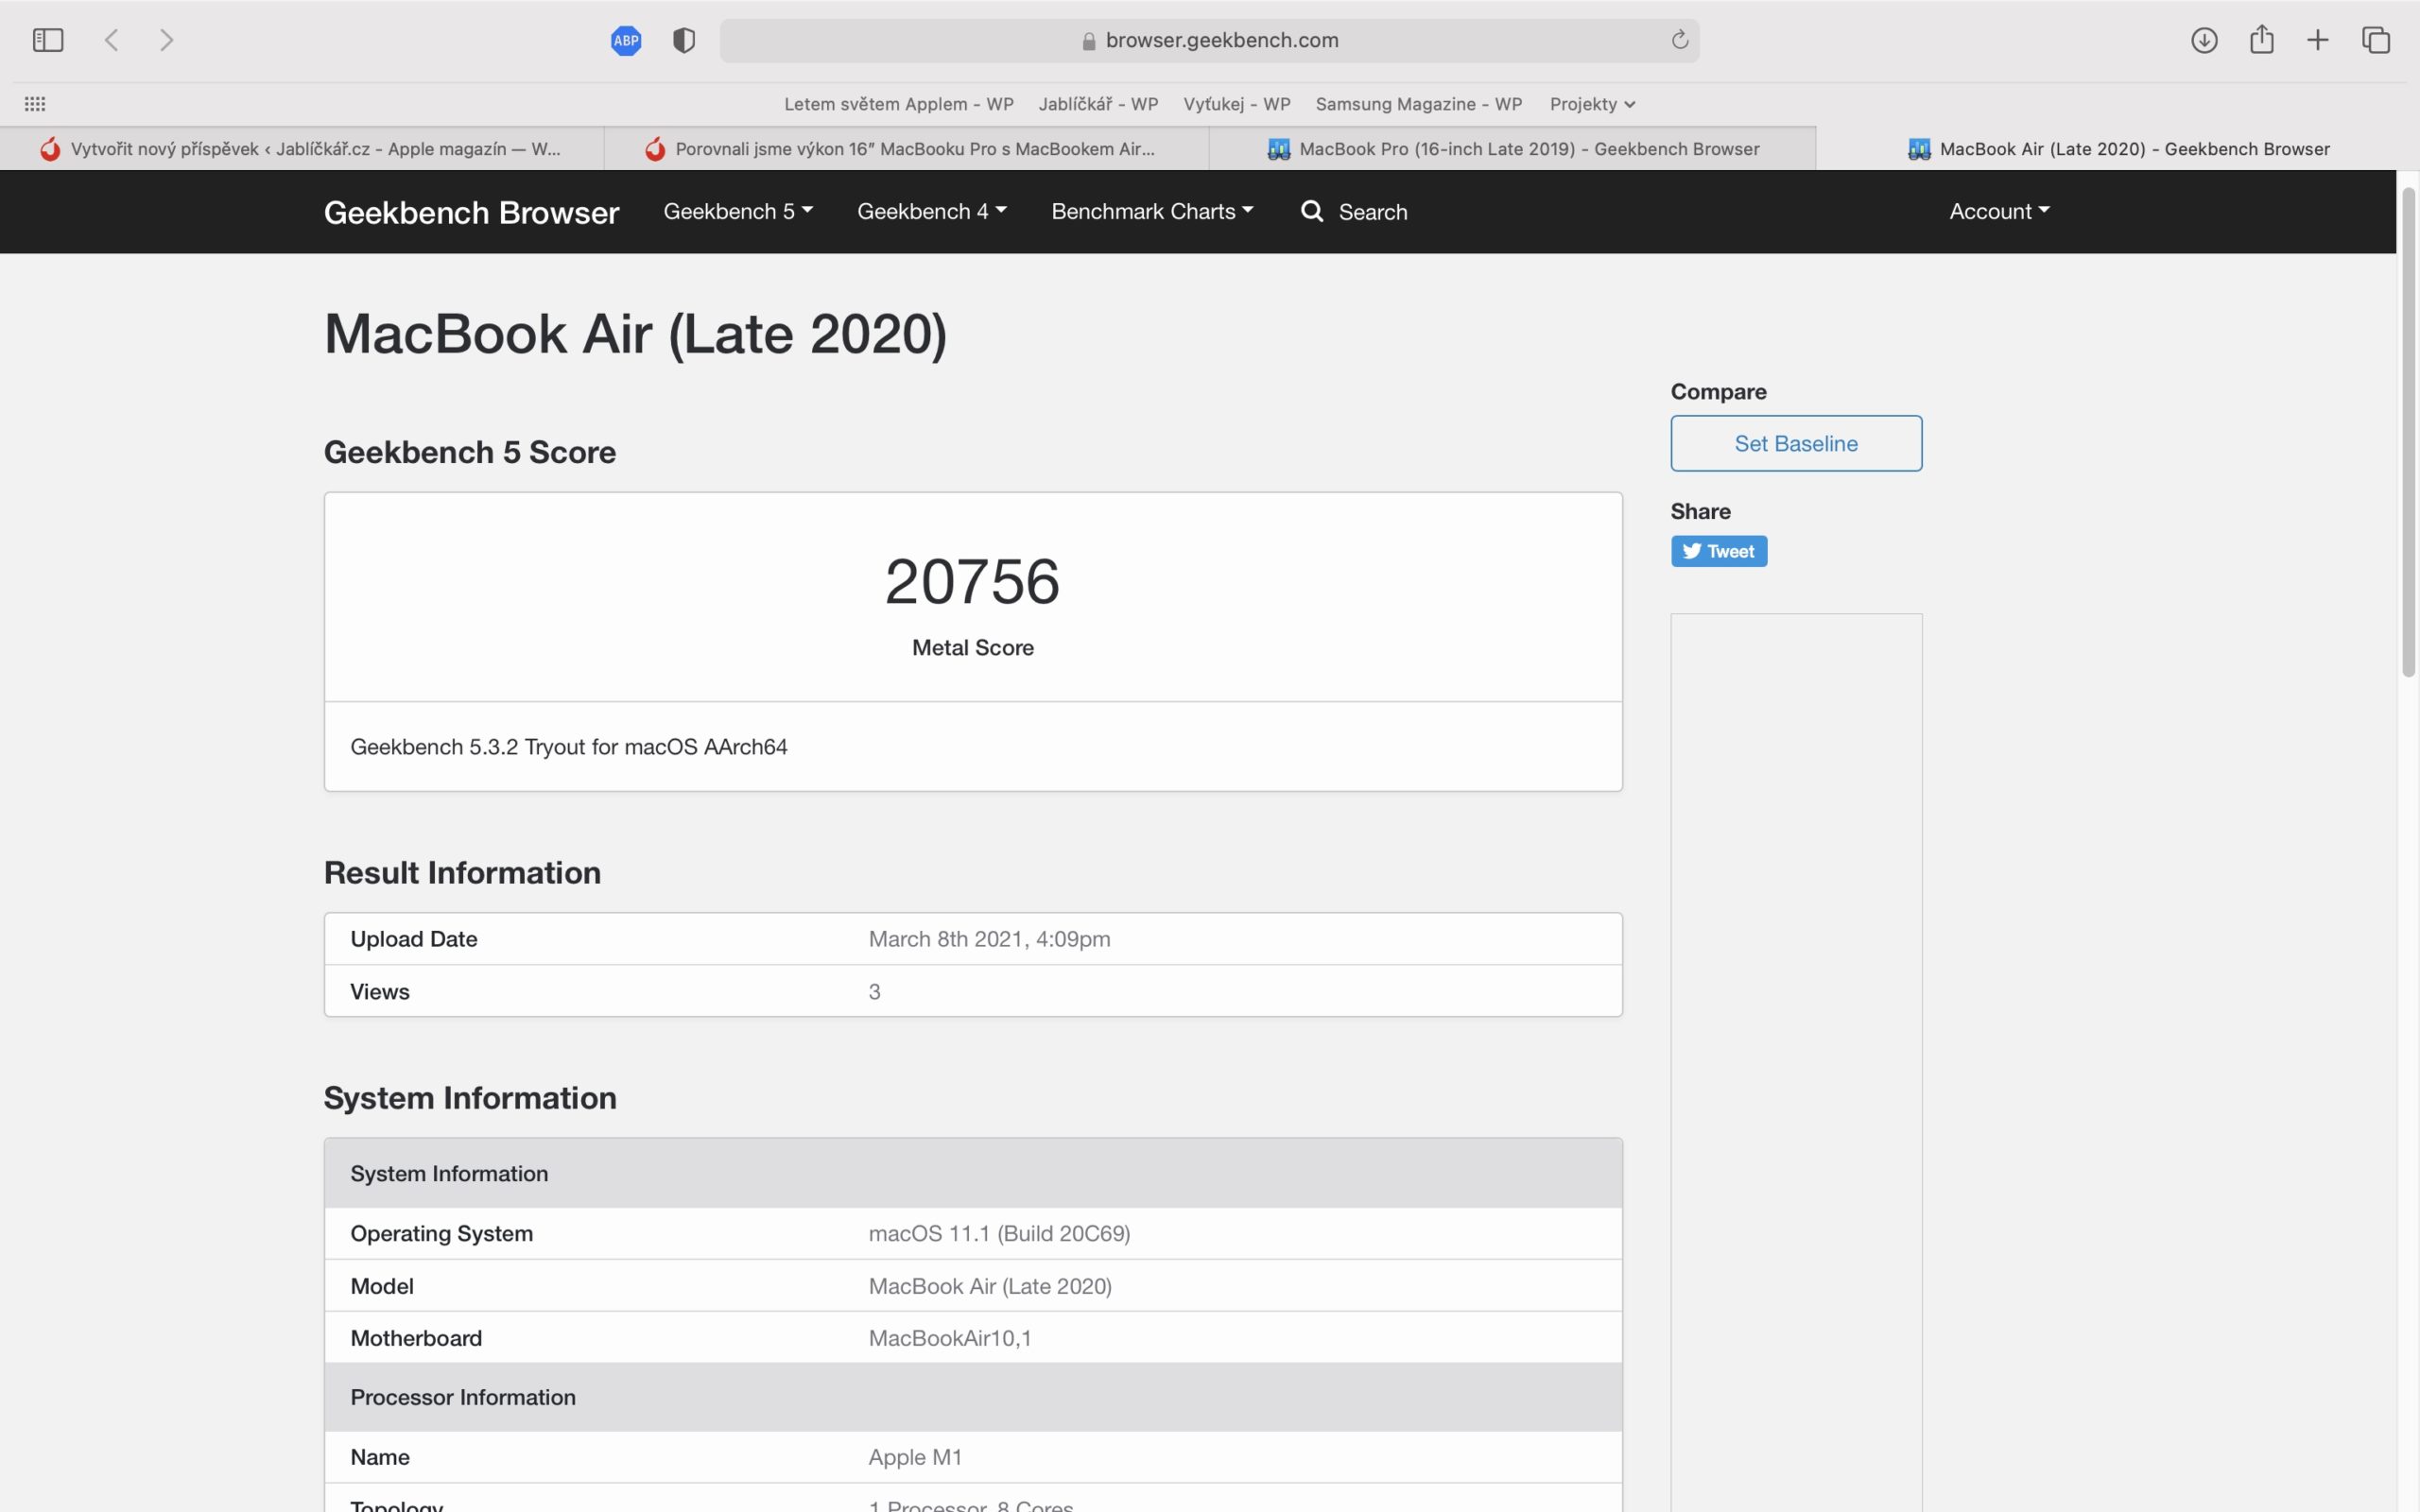The height and width of the screenshot is (1512, 2420).
Task: Click the Motherboard value MacBookAir10,1
Action: coord(950,1338)
